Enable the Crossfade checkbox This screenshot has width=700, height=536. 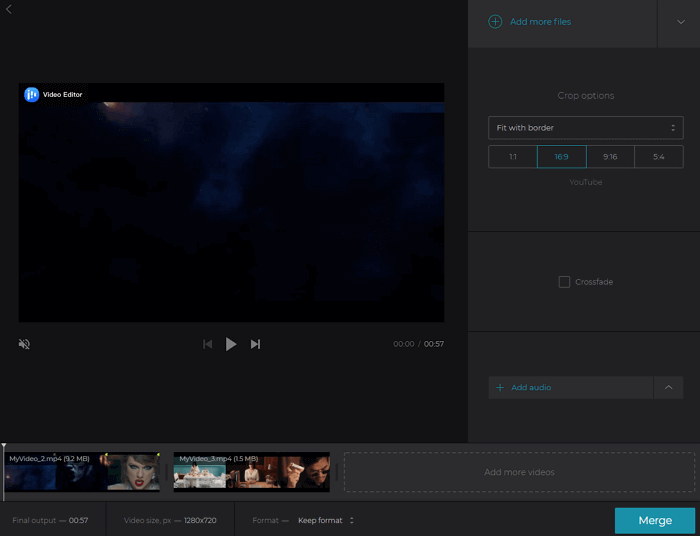[564, 282]
